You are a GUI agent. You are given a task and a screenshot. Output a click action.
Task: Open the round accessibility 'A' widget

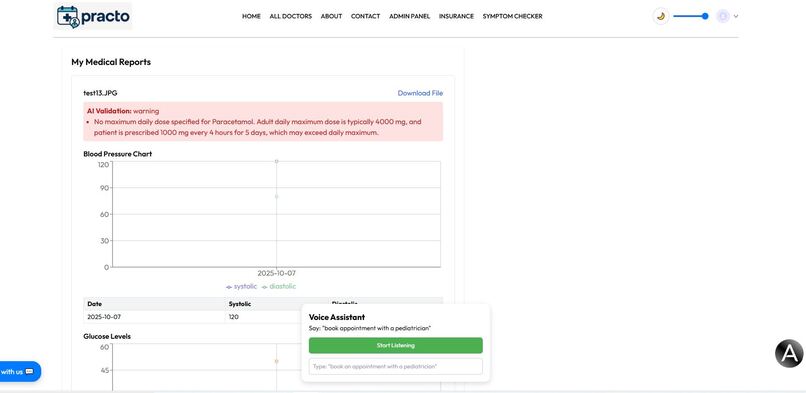tap(789, 353)
